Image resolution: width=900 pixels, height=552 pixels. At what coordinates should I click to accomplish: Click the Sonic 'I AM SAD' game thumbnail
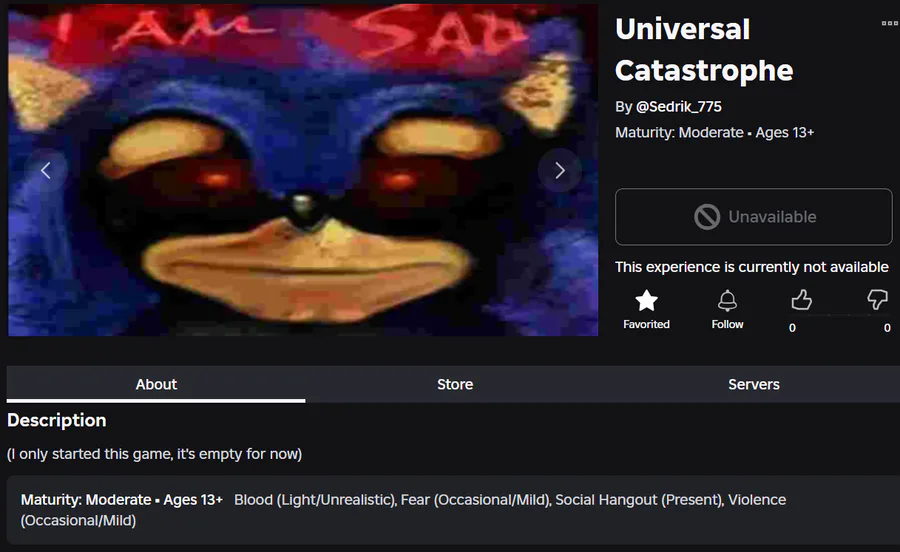tap(303, 170)
